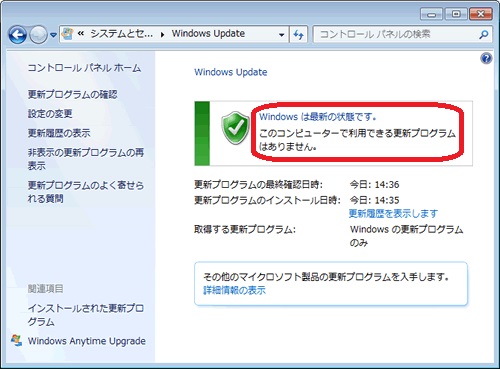Go back with the blue back arrow

coord(17,35)
